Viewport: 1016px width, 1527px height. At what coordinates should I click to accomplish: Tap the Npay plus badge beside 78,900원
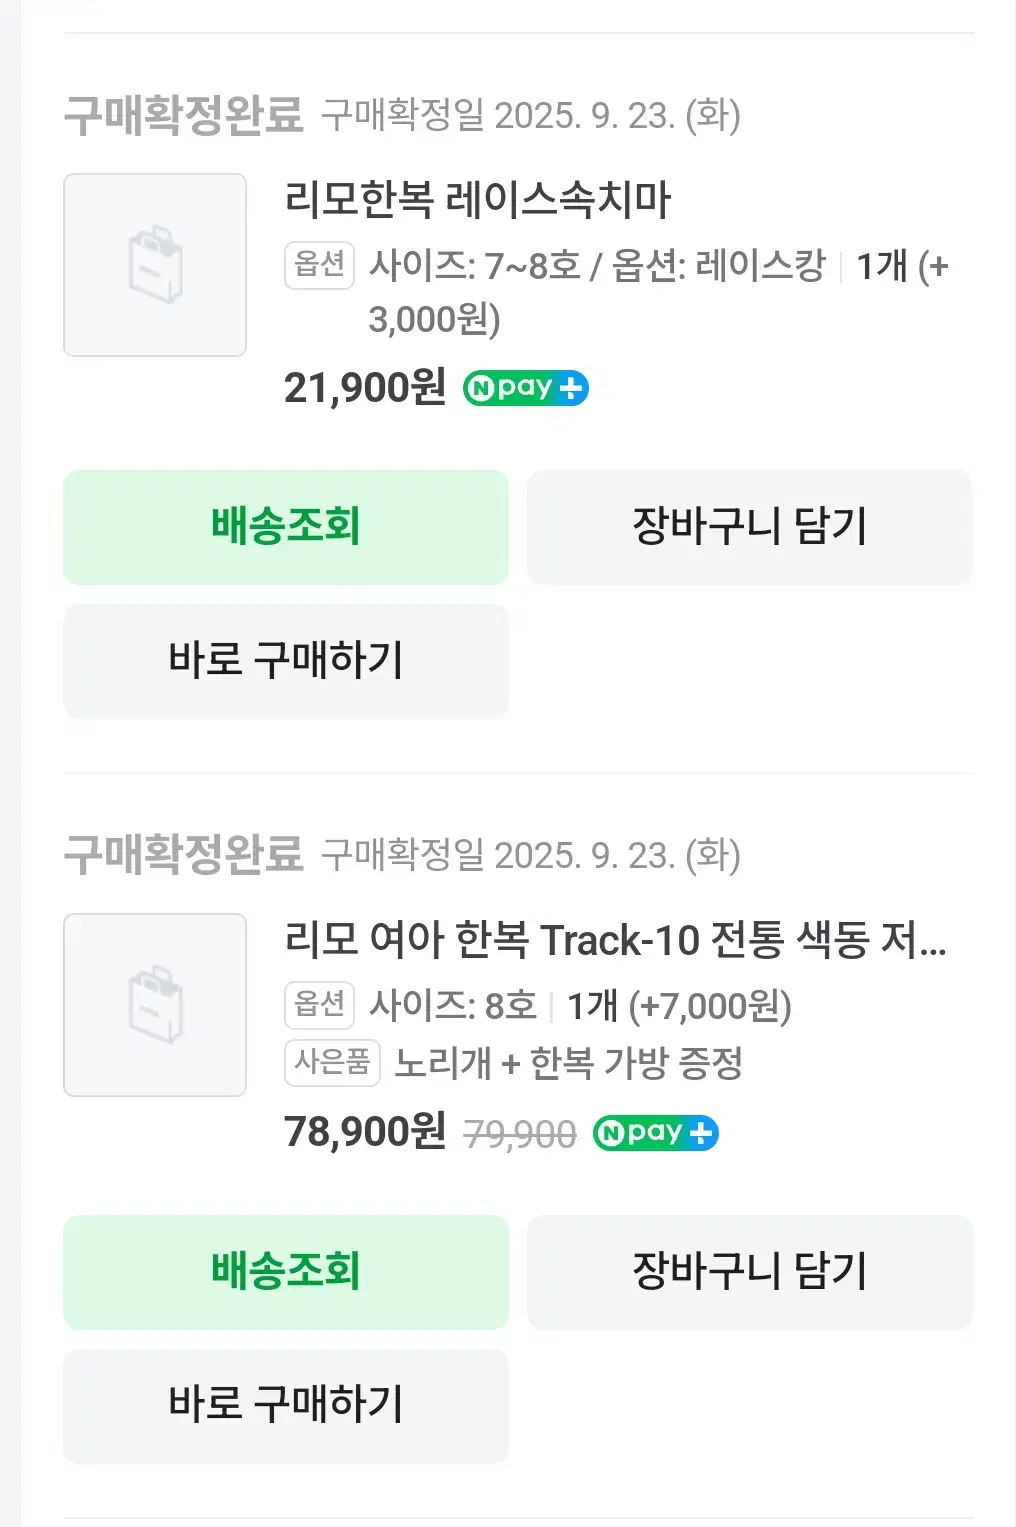coord(656,1133)
